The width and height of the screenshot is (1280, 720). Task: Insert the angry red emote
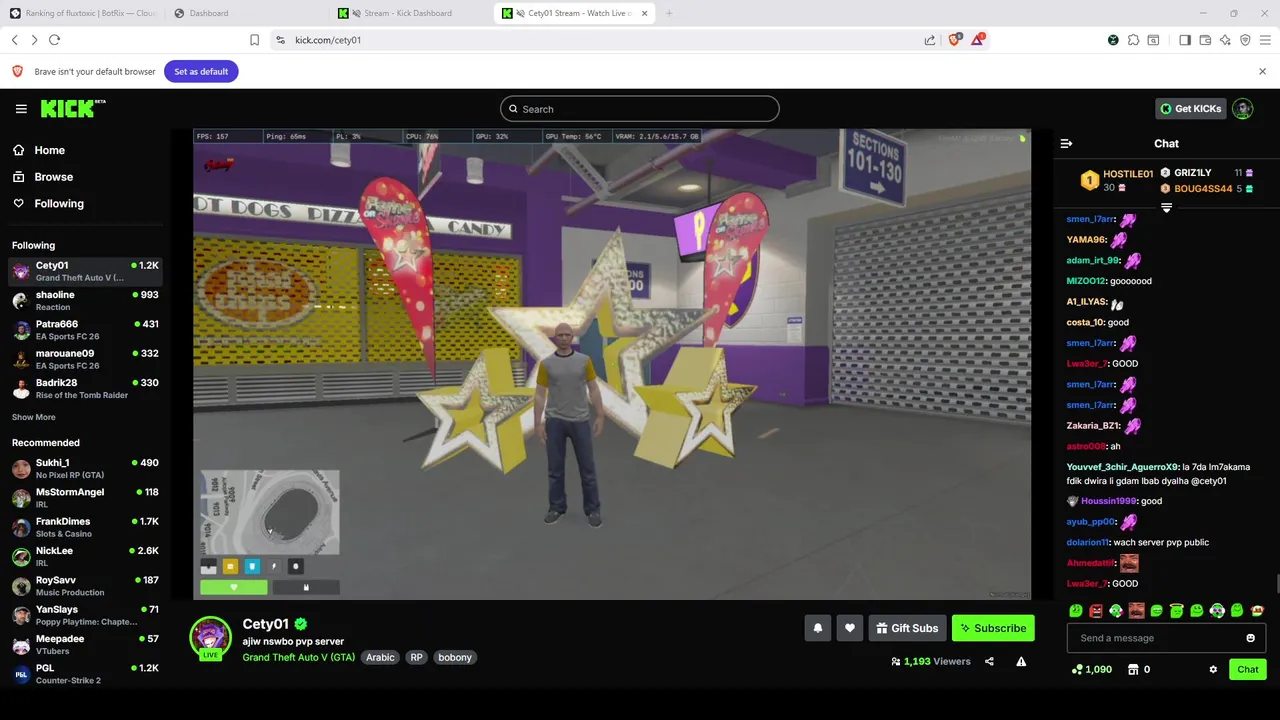click(1096, 610)
